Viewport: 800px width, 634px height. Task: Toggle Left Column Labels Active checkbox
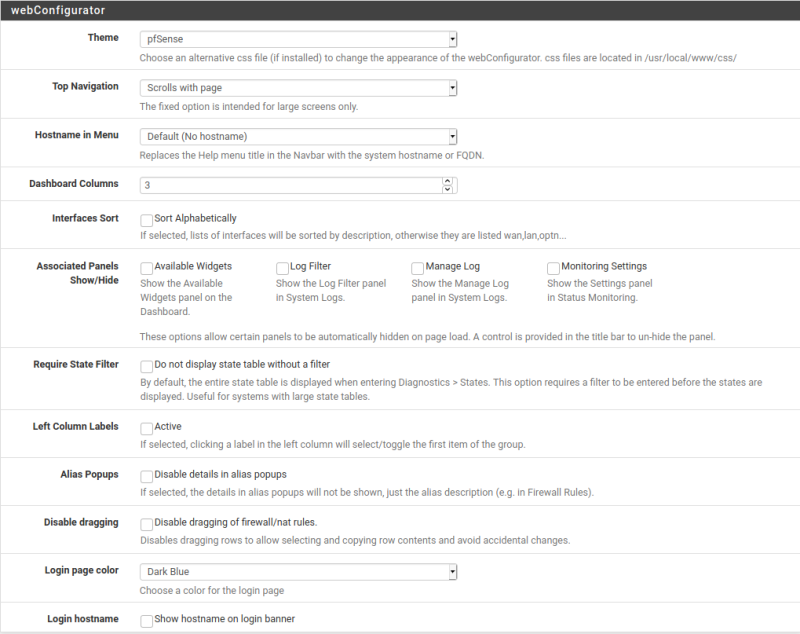[146, 428]
